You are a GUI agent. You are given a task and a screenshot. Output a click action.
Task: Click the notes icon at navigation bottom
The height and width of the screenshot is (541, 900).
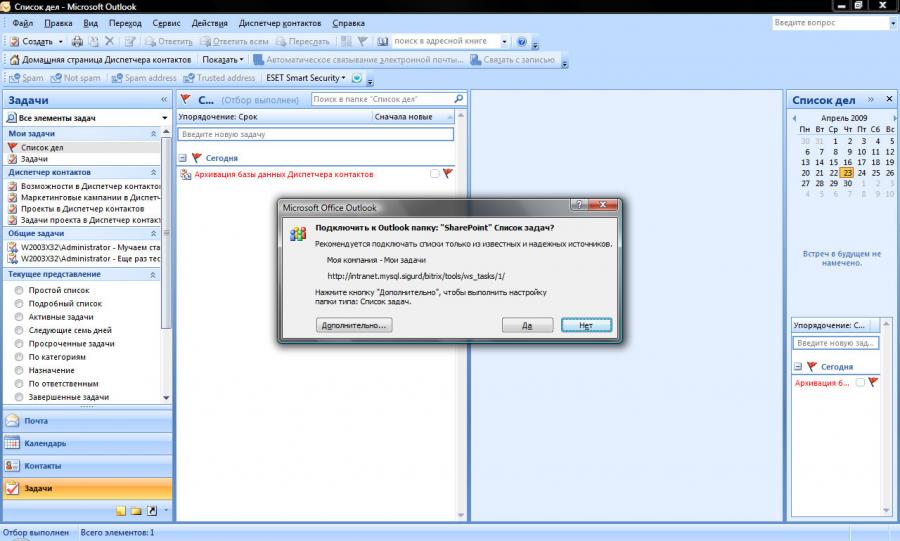(x=121, y=511)
